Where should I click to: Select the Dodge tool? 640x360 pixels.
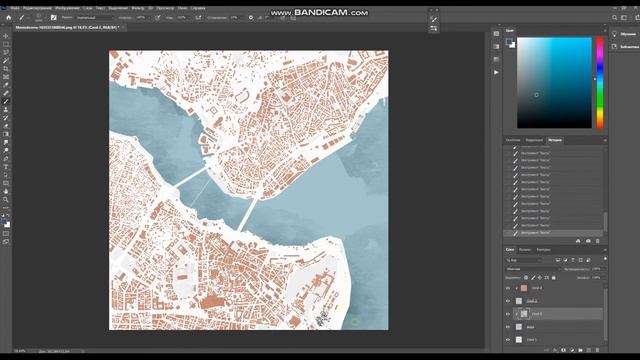click(x=6, y=151)
